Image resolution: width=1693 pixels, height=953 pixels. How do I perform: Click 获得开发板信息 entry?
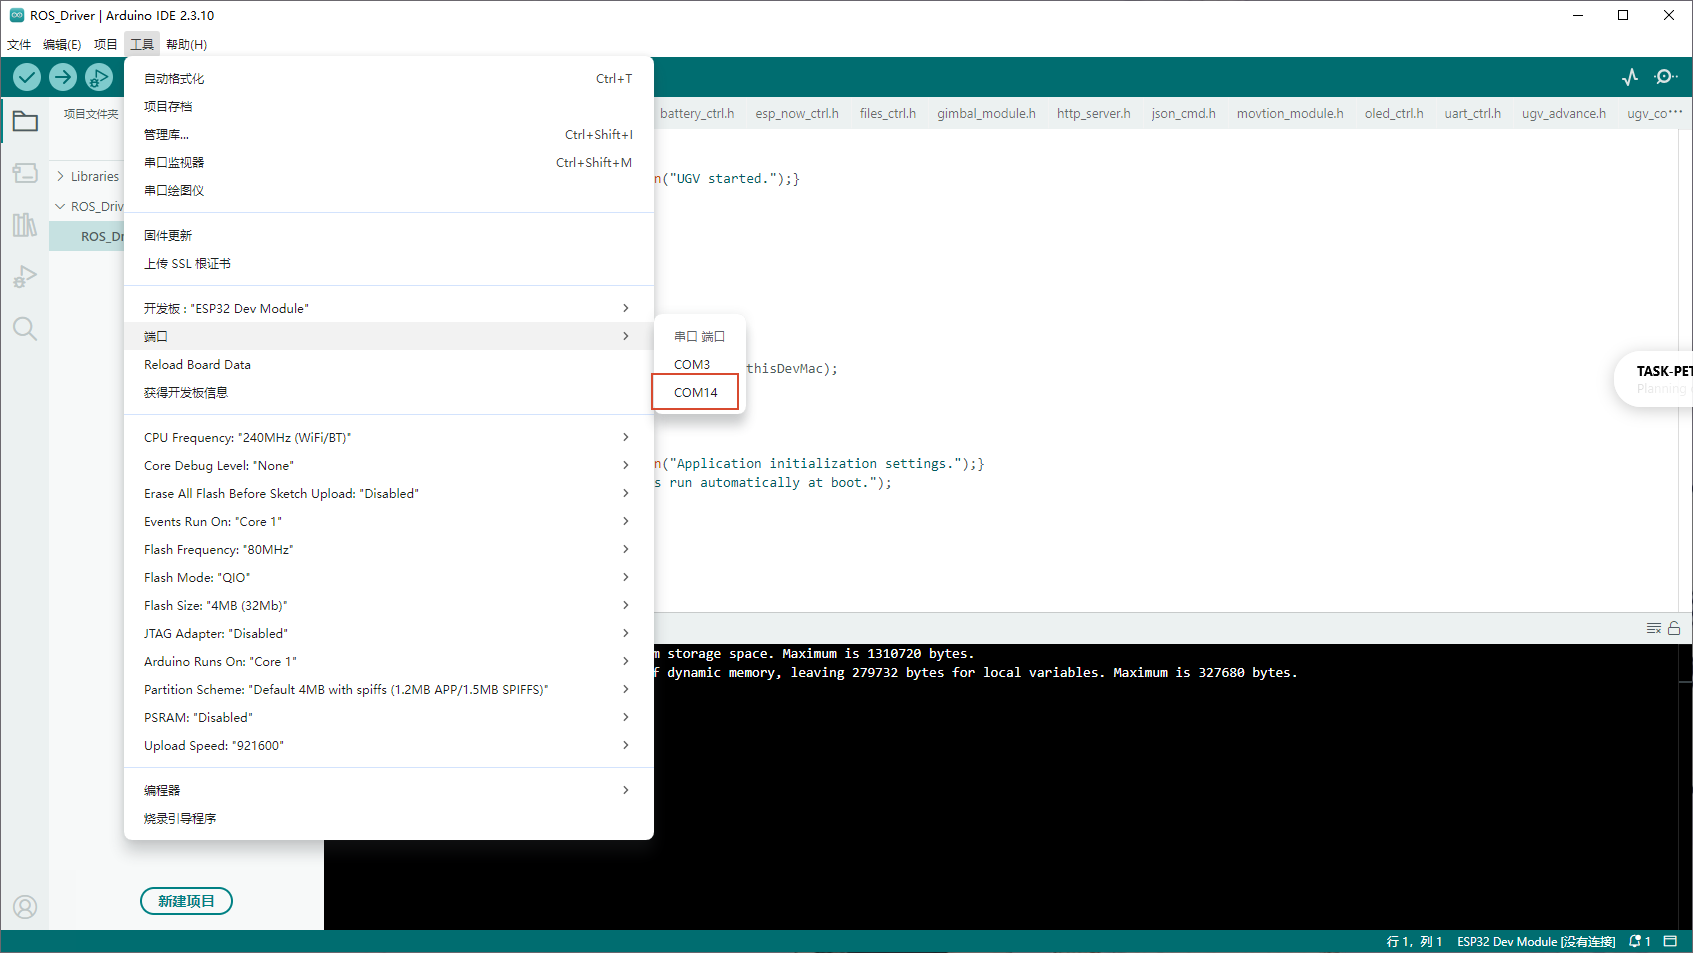389,392
